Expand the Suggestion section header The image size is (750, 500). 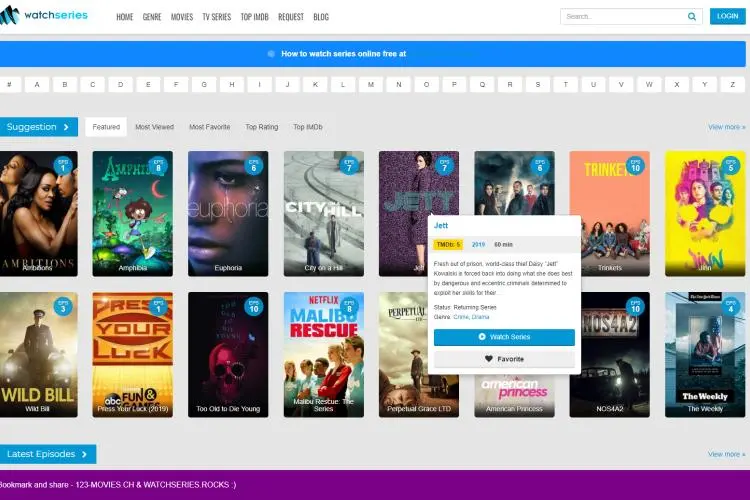[x=39, y=127]
